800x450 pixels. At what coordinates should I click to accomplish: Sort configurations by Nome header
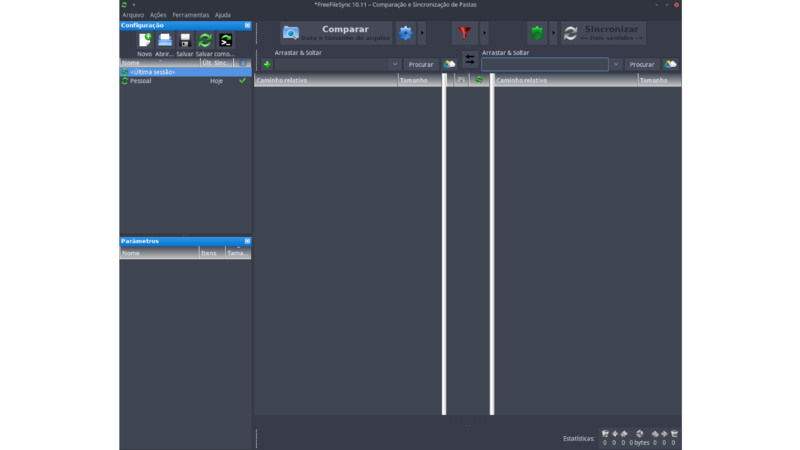(160, 63)
